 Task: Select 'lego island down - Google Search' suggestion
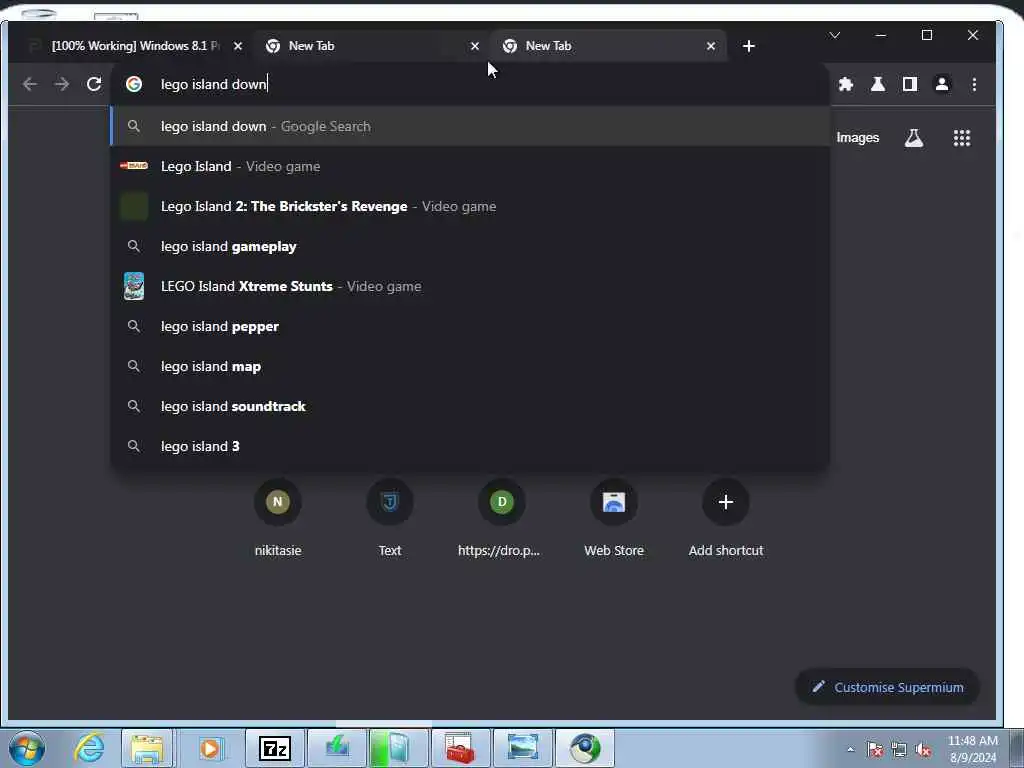click(x=470, y=126)
